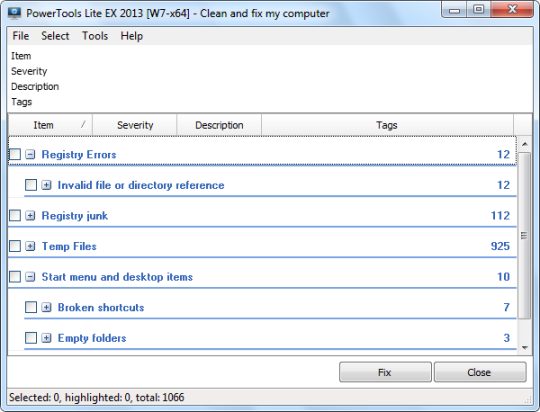Check the Temp Files checkbox
Viewport: 540px width, 412px height.
15,246
